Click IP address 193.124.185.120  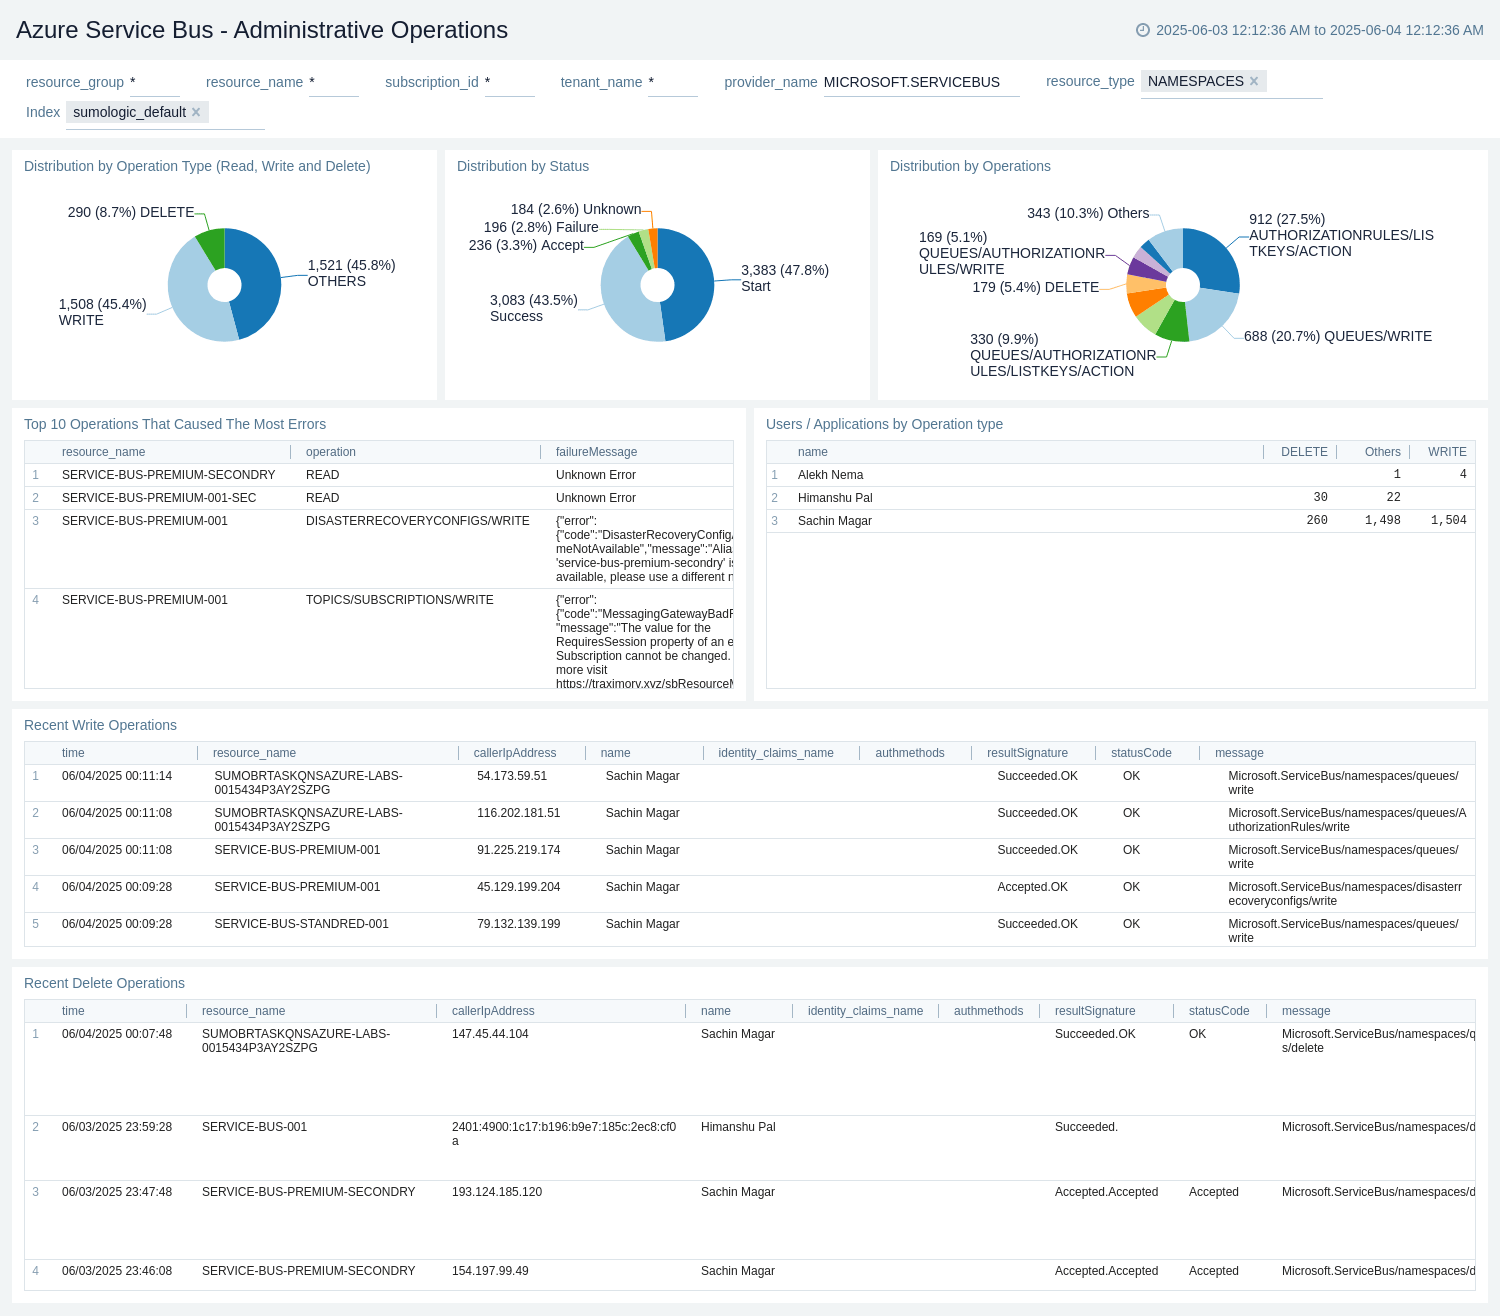(497, 1192)
